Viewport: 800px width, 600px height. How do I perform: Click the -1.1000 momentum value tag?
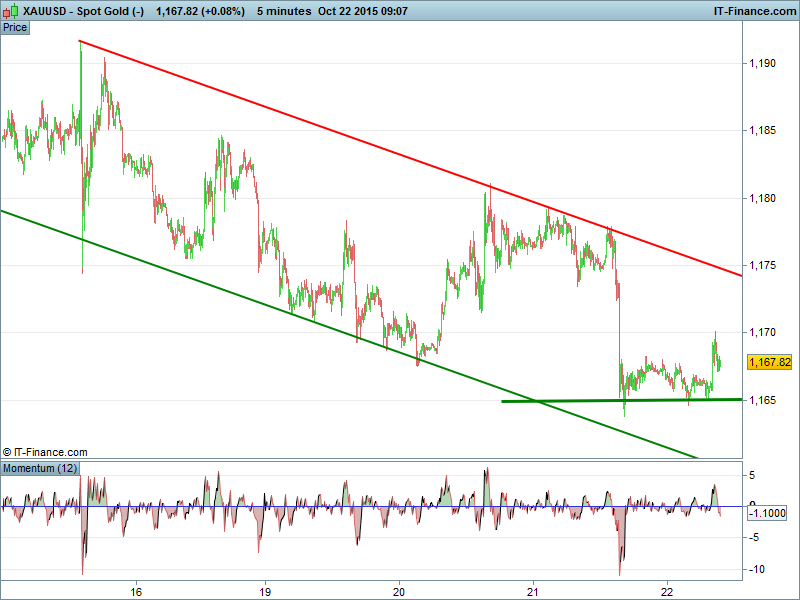769,512
